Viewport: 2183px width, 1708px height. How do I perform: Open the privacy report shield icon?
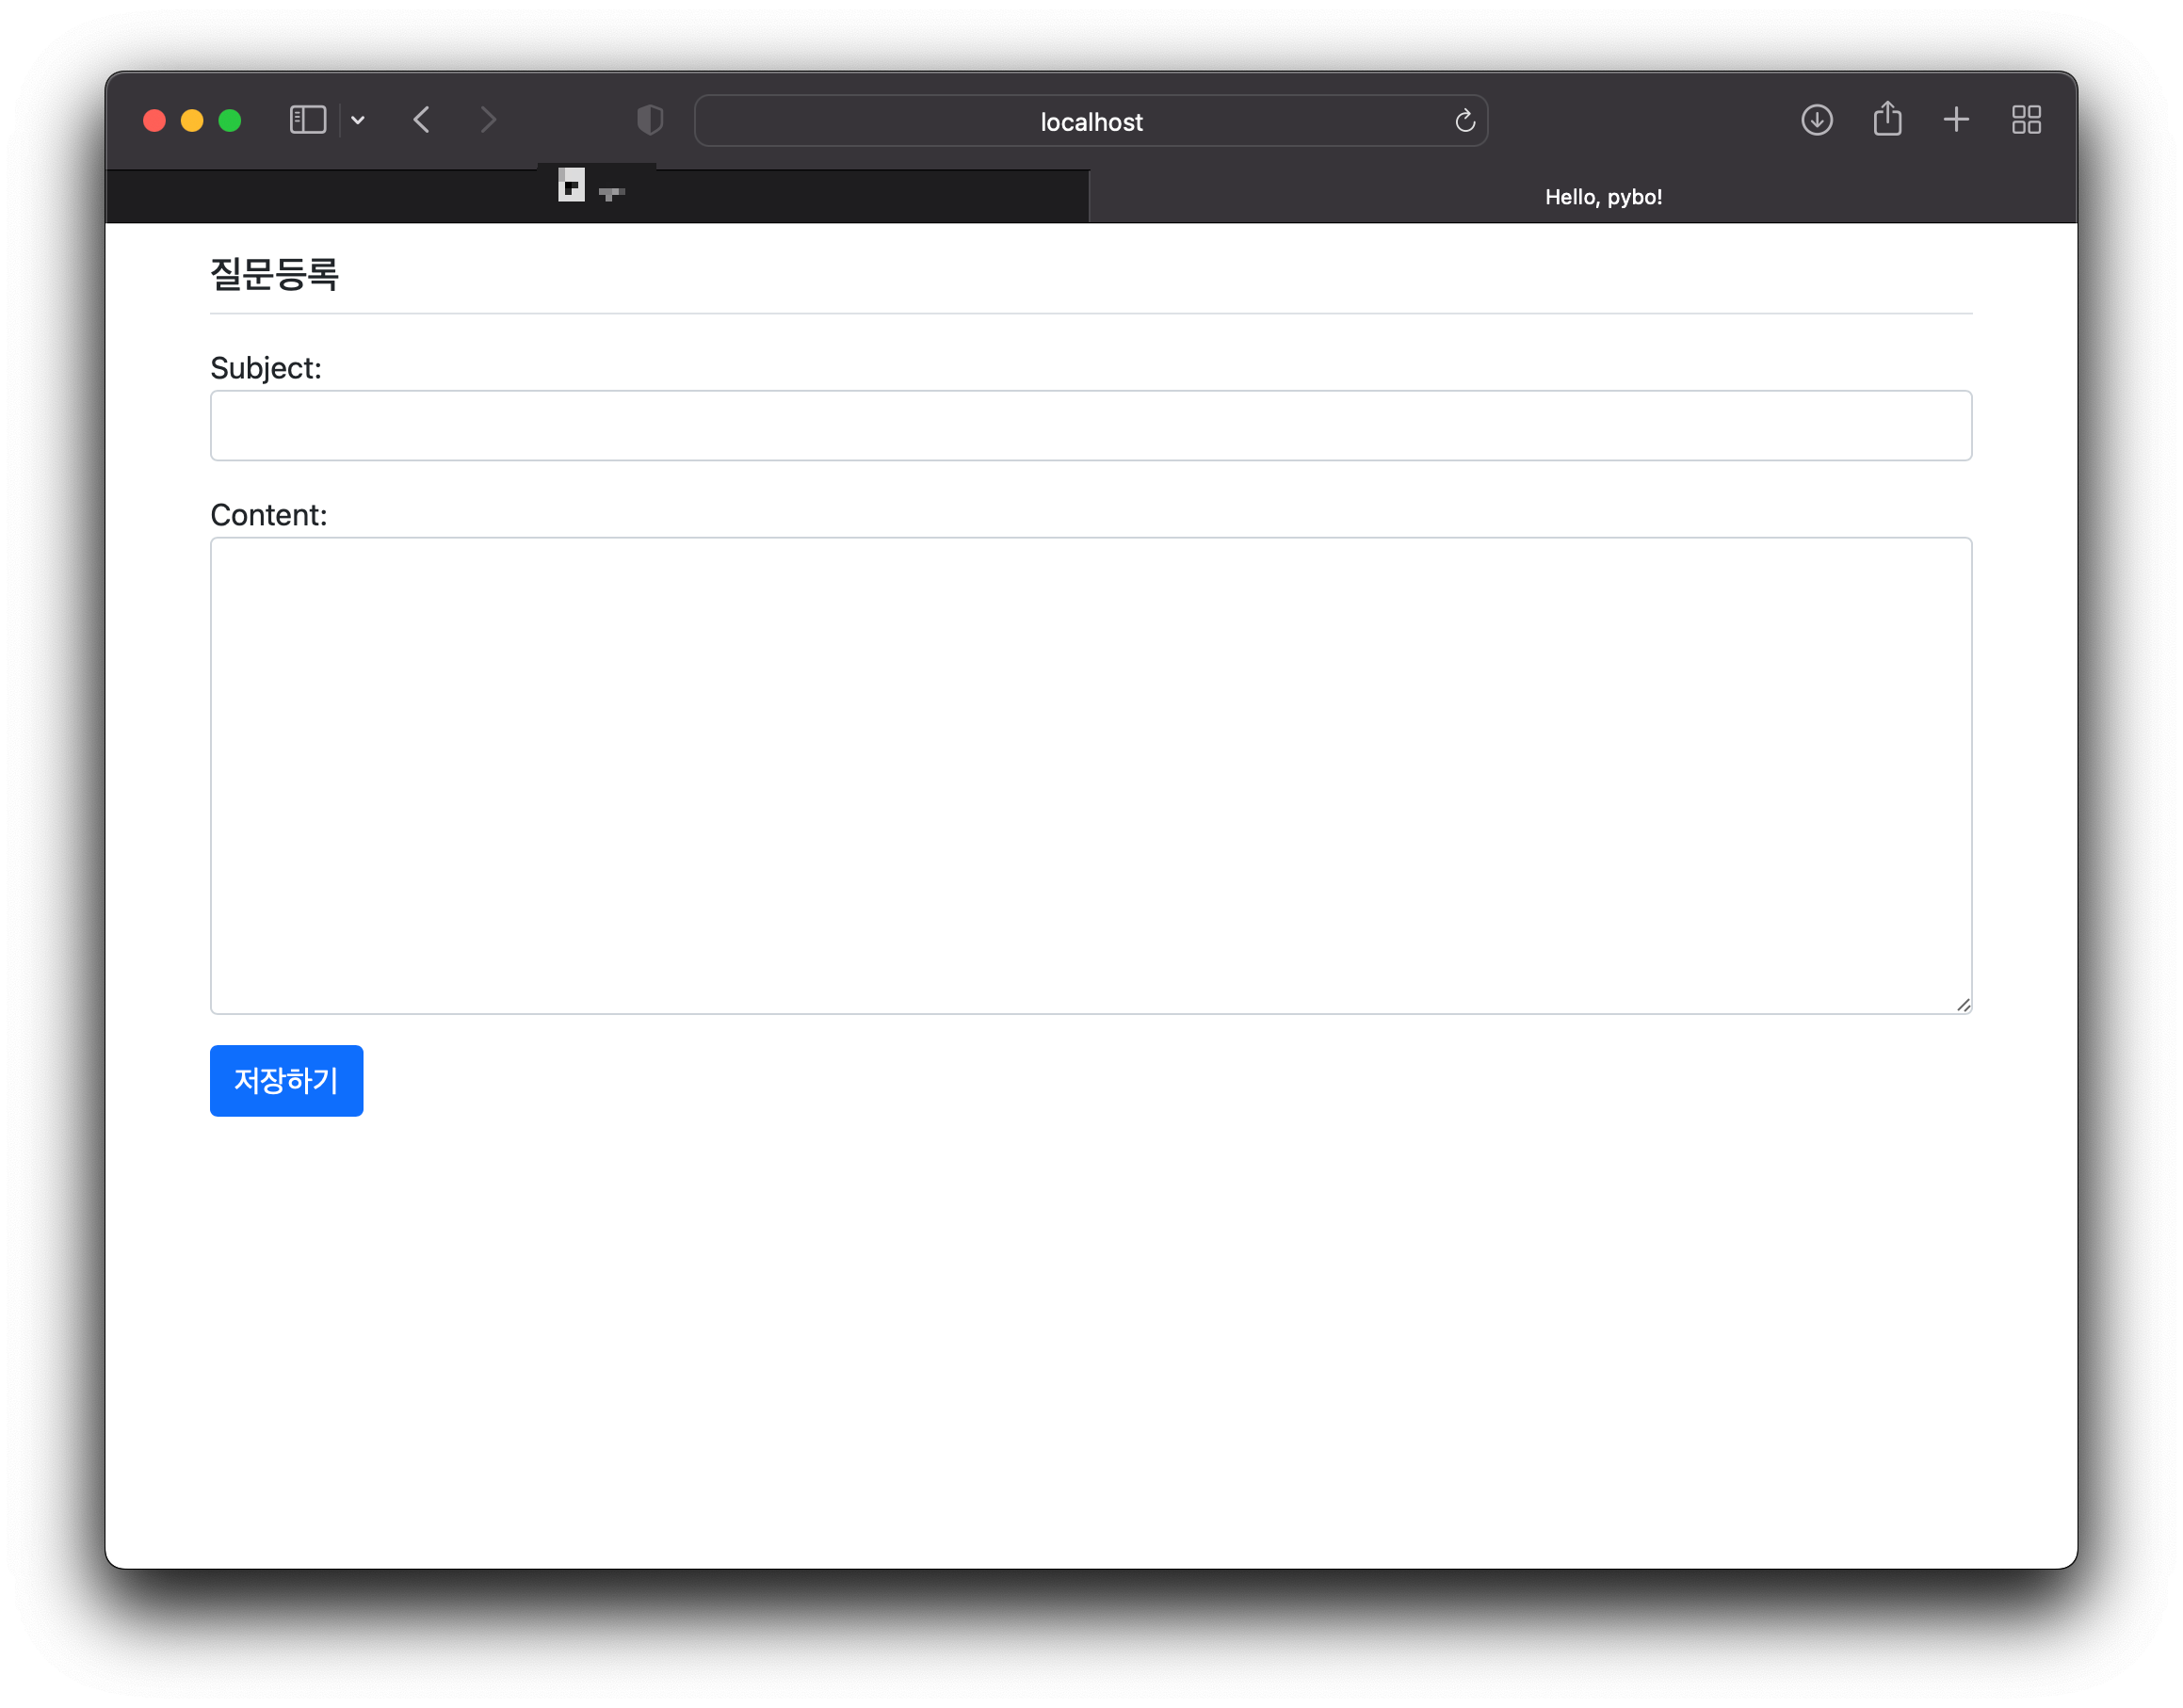tap(650, 120)
